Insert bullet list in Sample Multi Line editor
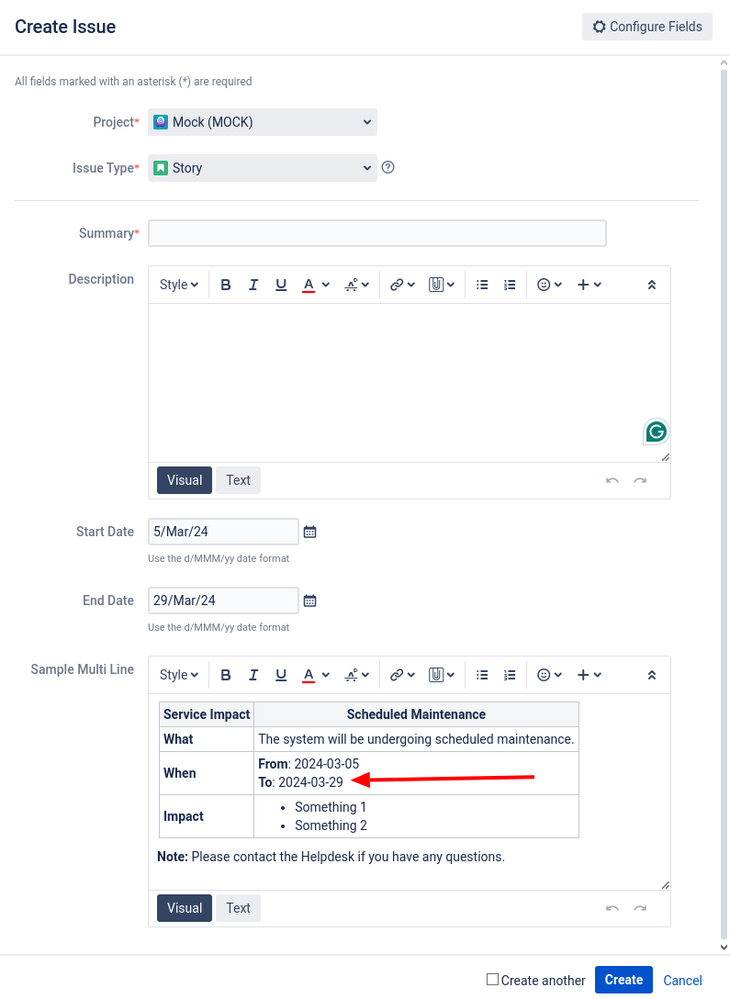 [482, 675]
